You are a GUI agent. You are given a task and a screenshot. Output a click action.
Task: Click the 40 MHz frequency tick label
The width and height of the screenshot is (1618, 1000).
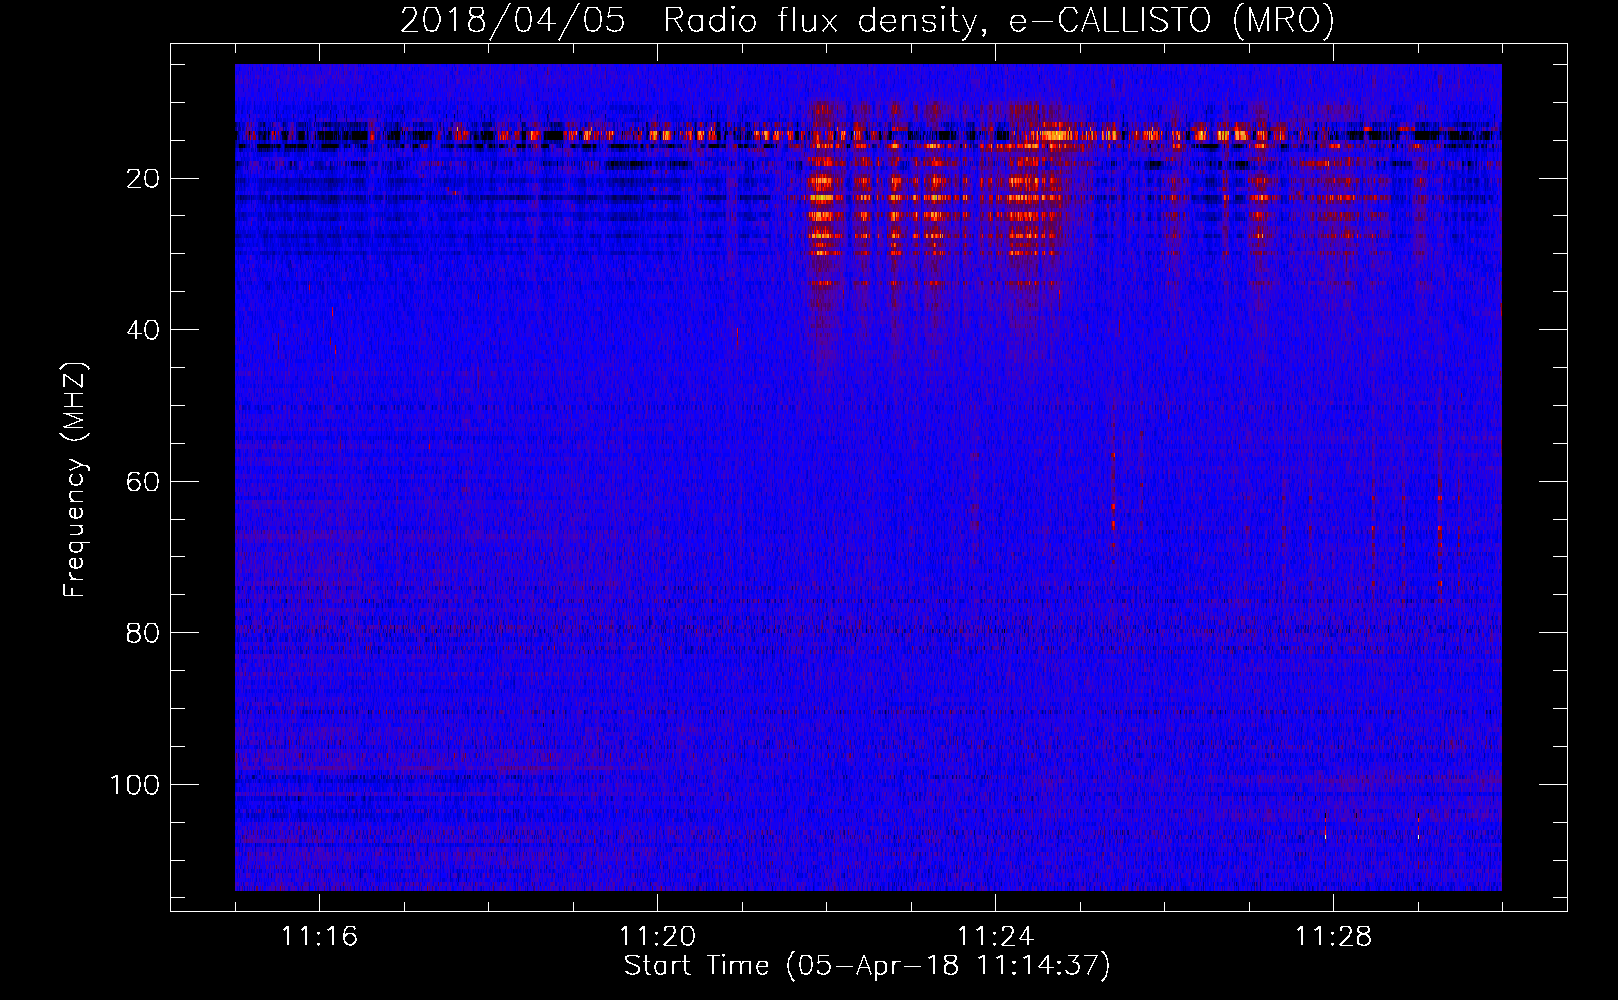click(143, 329)
